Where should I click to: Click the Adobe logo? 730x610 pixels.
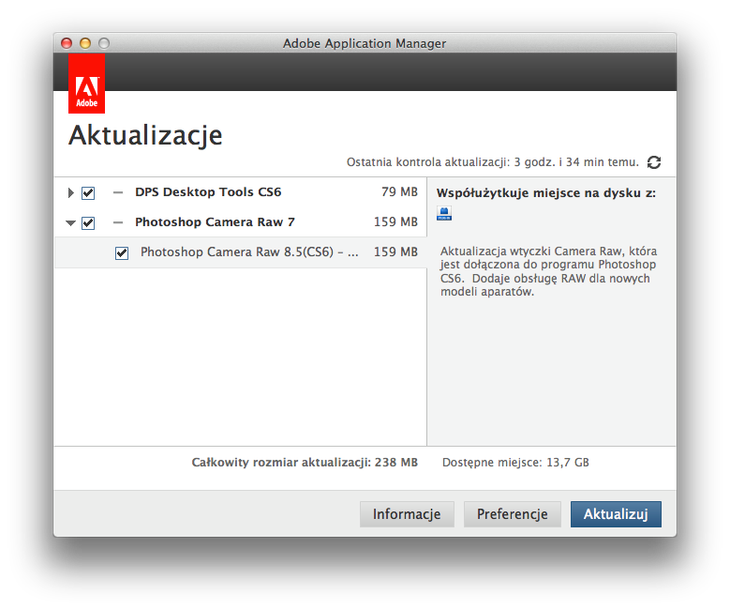(87, 83)
